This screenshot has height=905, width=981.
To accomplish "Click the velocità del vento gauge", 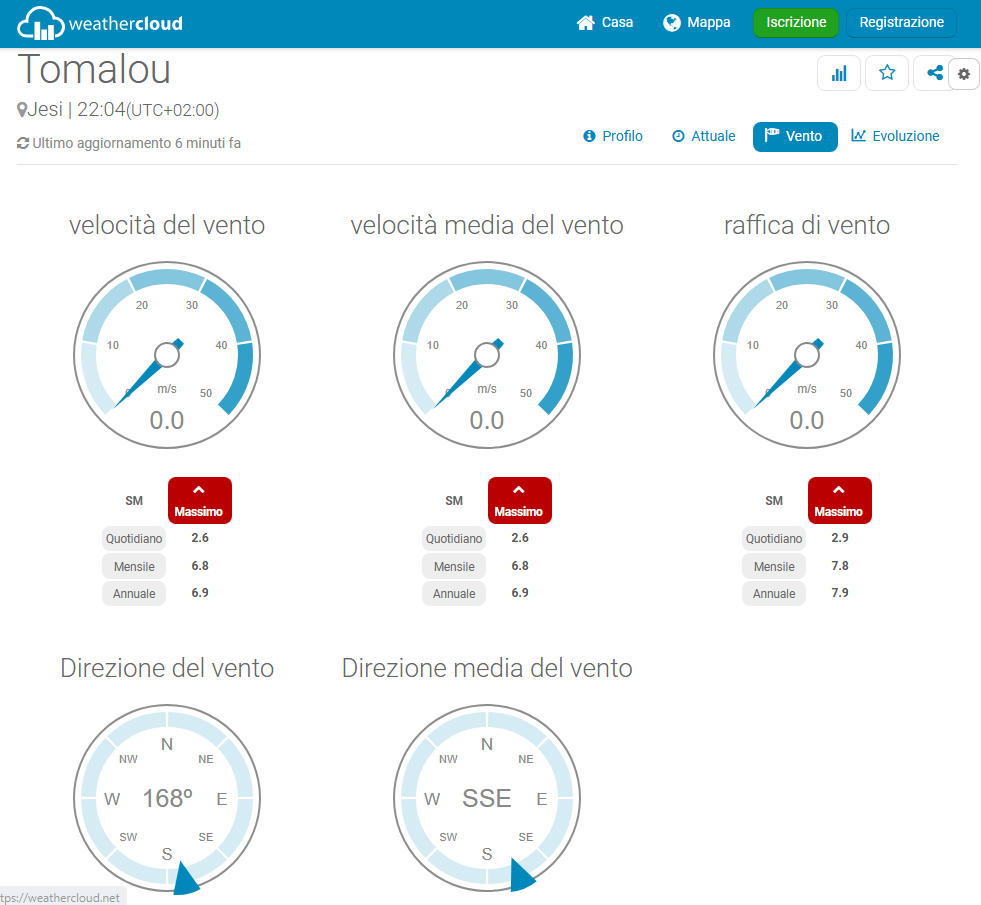I will coord(167,355).
